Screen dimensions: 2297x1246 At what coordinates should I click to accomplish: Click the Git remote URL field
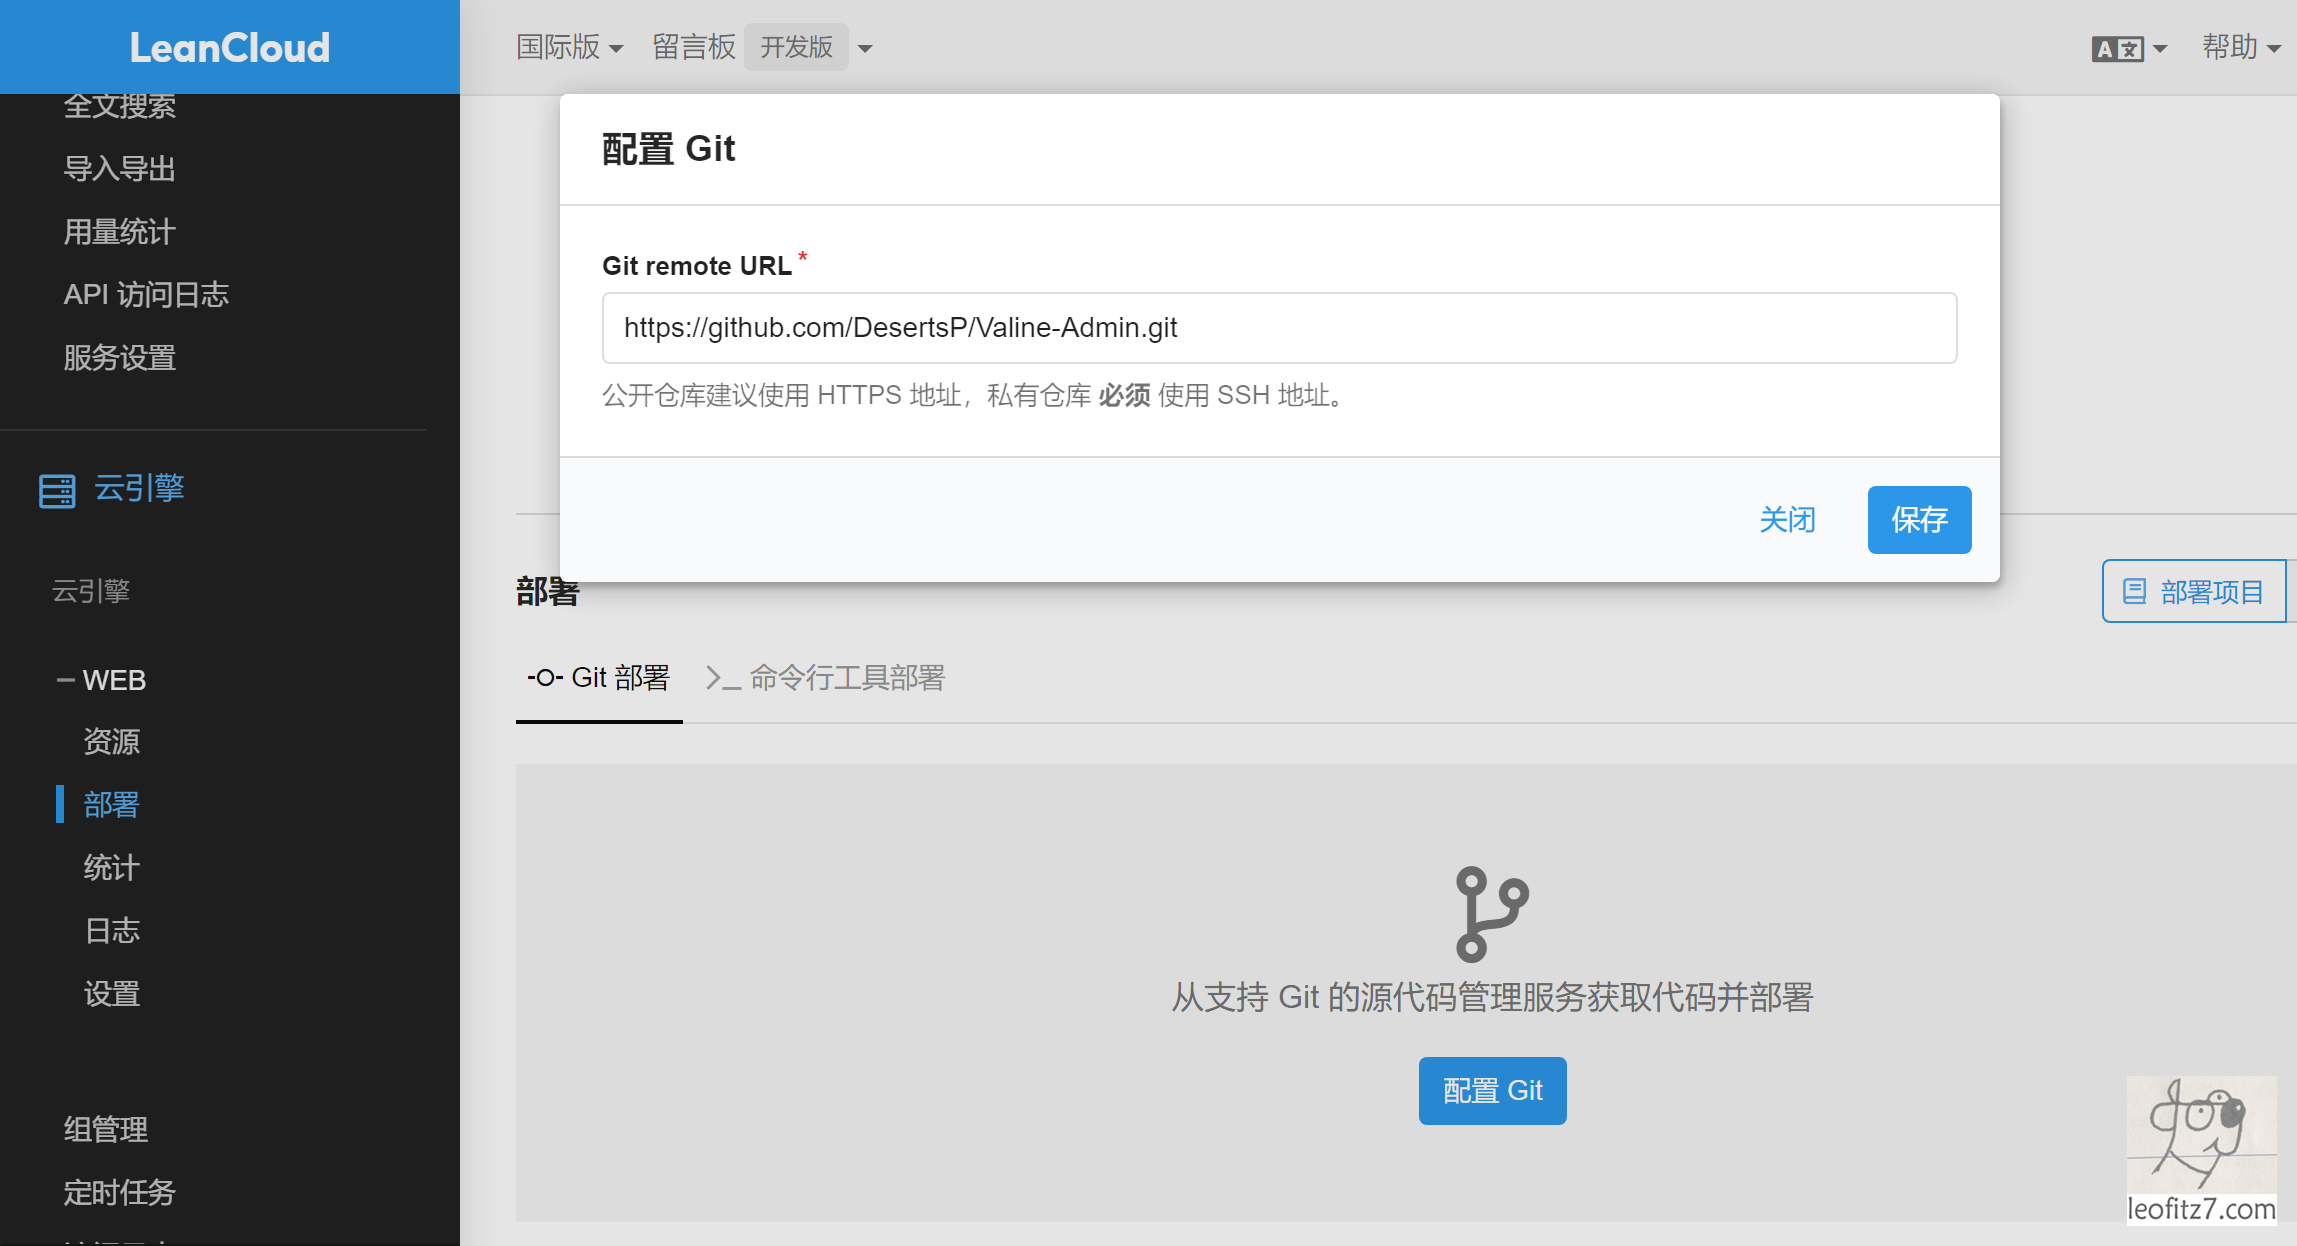[1278, 328]
